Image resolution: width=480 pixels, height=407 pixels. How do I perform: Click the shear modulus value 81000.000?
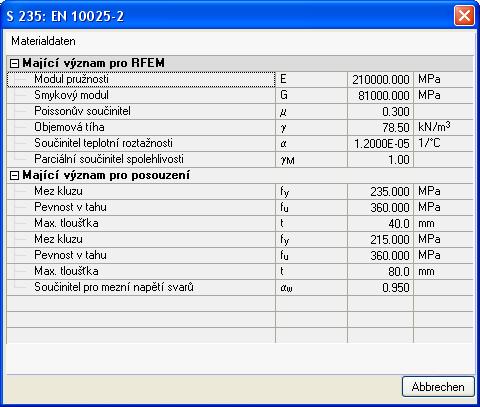(x=380, y=96)
